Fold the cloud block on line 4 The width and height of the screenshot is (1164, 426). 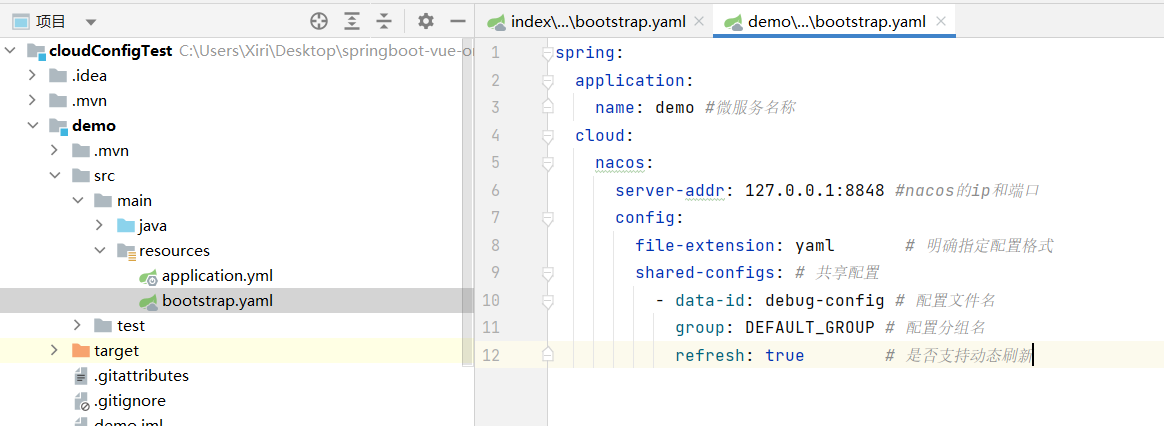[548, 136]
